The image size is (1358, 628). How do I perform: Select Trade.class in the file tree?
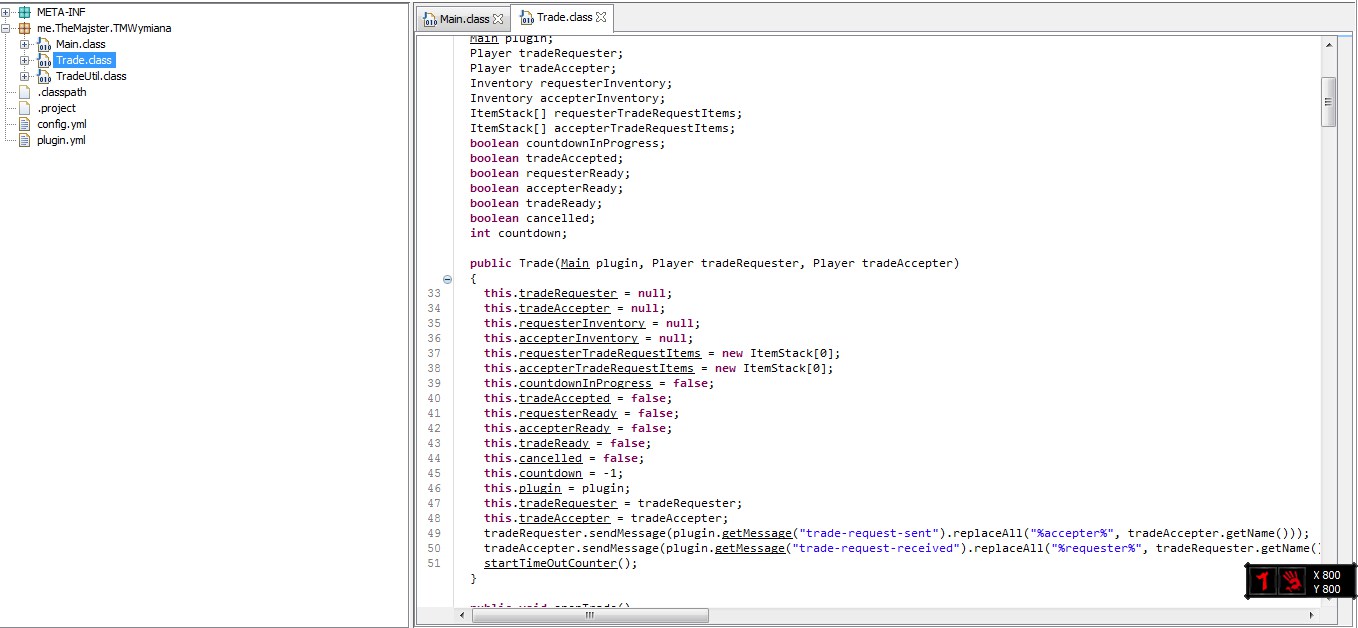84,60
